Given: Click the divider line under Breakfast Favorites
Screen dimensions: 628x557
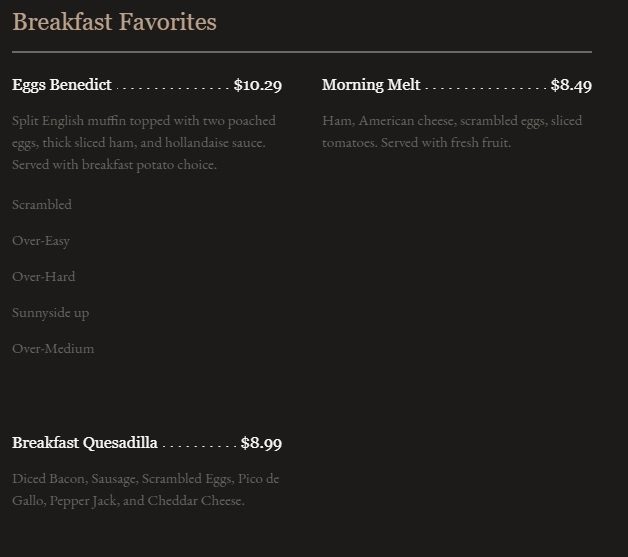Looking at the screenshot, I should click(x=302, y=51).
